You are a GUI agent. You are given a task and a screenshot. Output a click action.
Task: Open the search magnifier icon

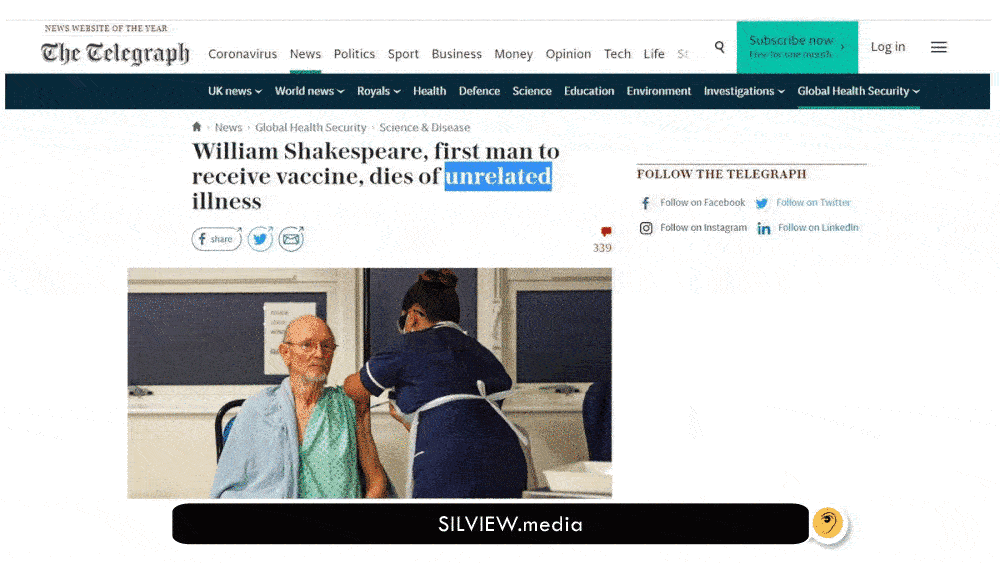[719, 47]
